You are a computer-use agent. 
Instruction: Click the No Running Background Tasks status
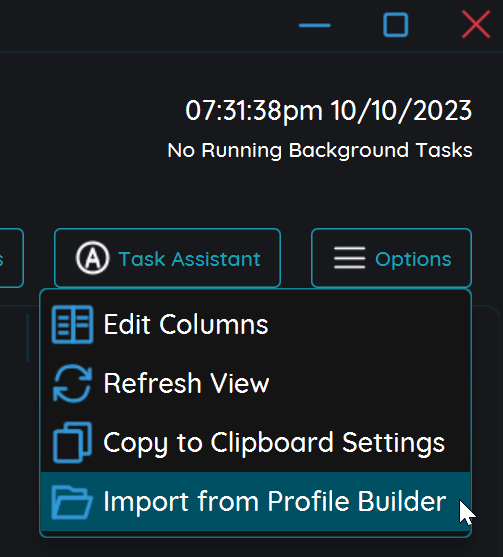click(x=320, y=150)
